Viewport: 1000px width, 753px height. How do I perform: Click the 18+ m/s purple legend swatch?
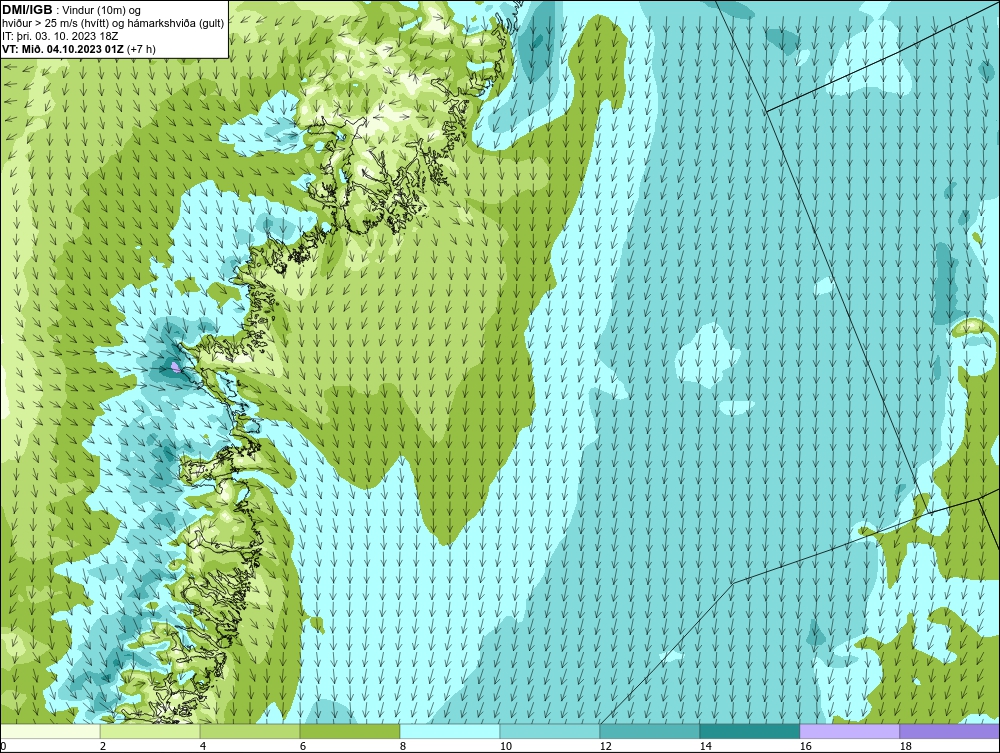(x=950, y=731)
